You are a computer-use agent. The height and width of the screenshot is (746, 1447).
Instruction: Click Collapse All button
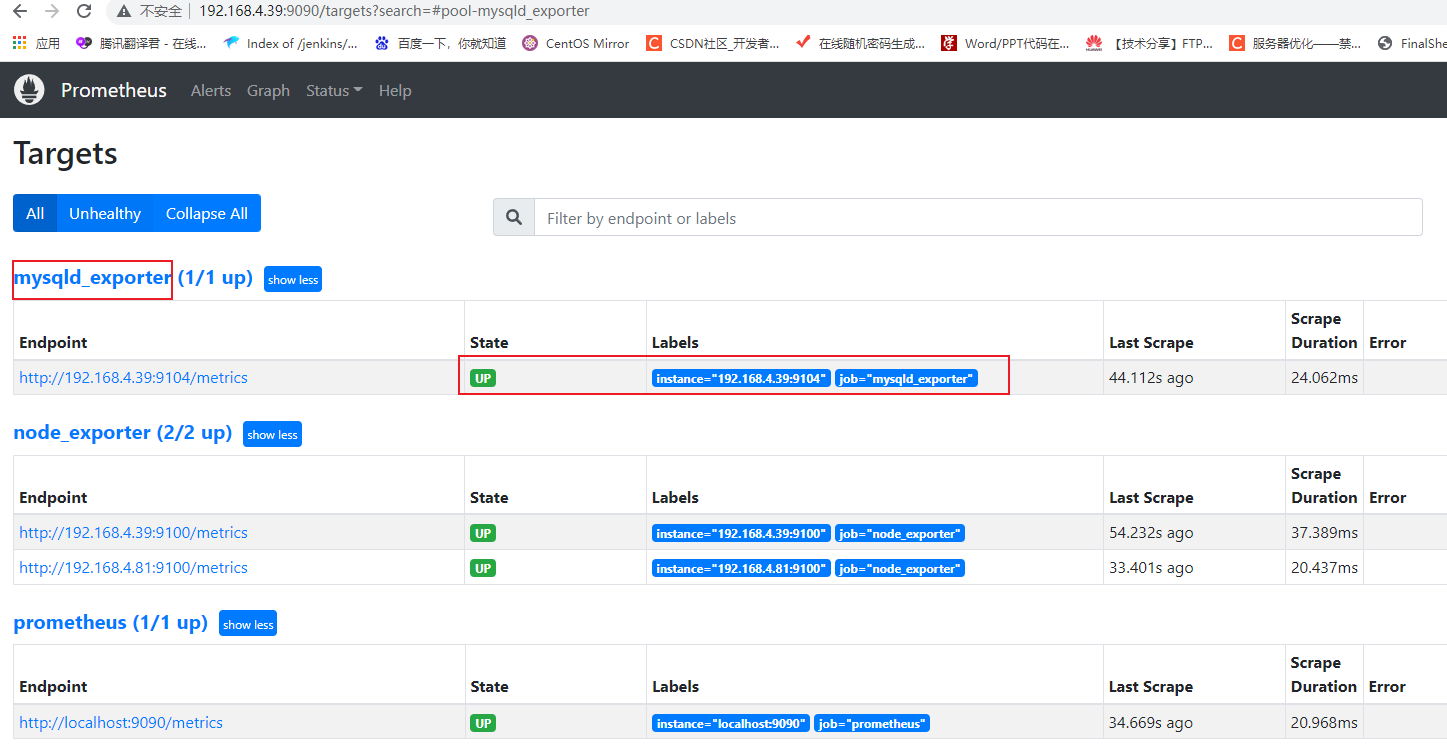click(x=207, y=213)
